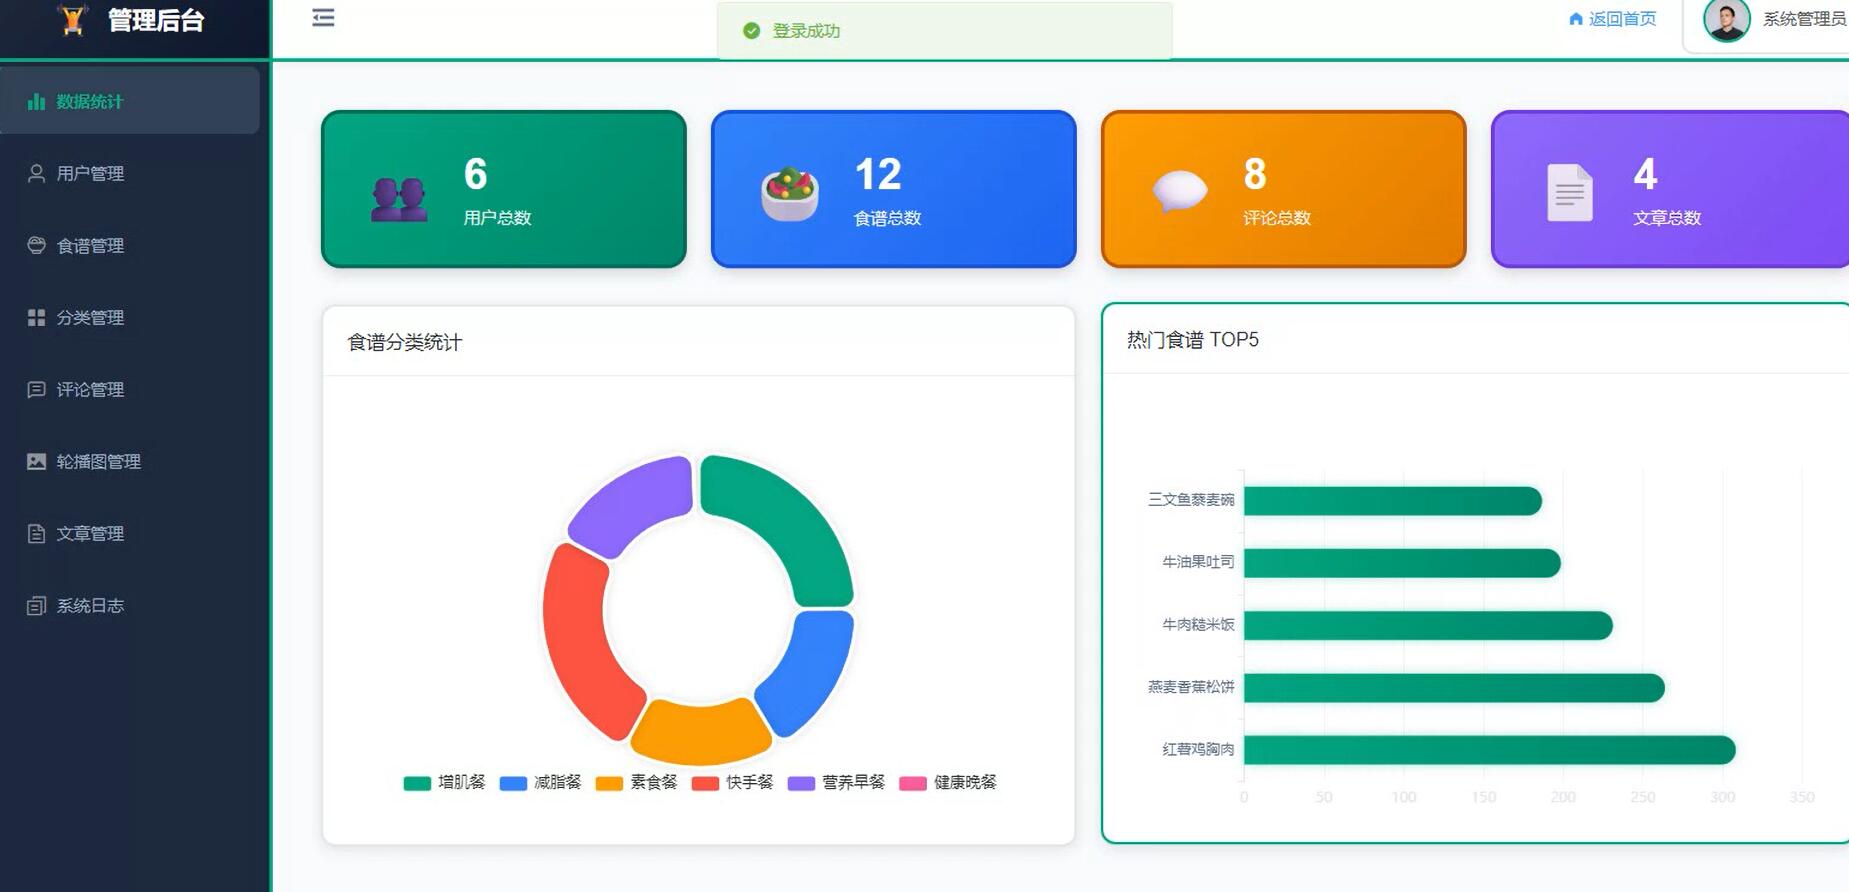
Task: Click the dumbbell logo icon
Action: click(x=72, y=19)
